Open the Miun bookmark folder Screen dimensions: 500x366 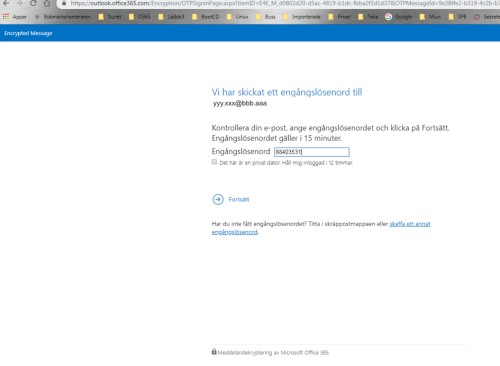430,16
